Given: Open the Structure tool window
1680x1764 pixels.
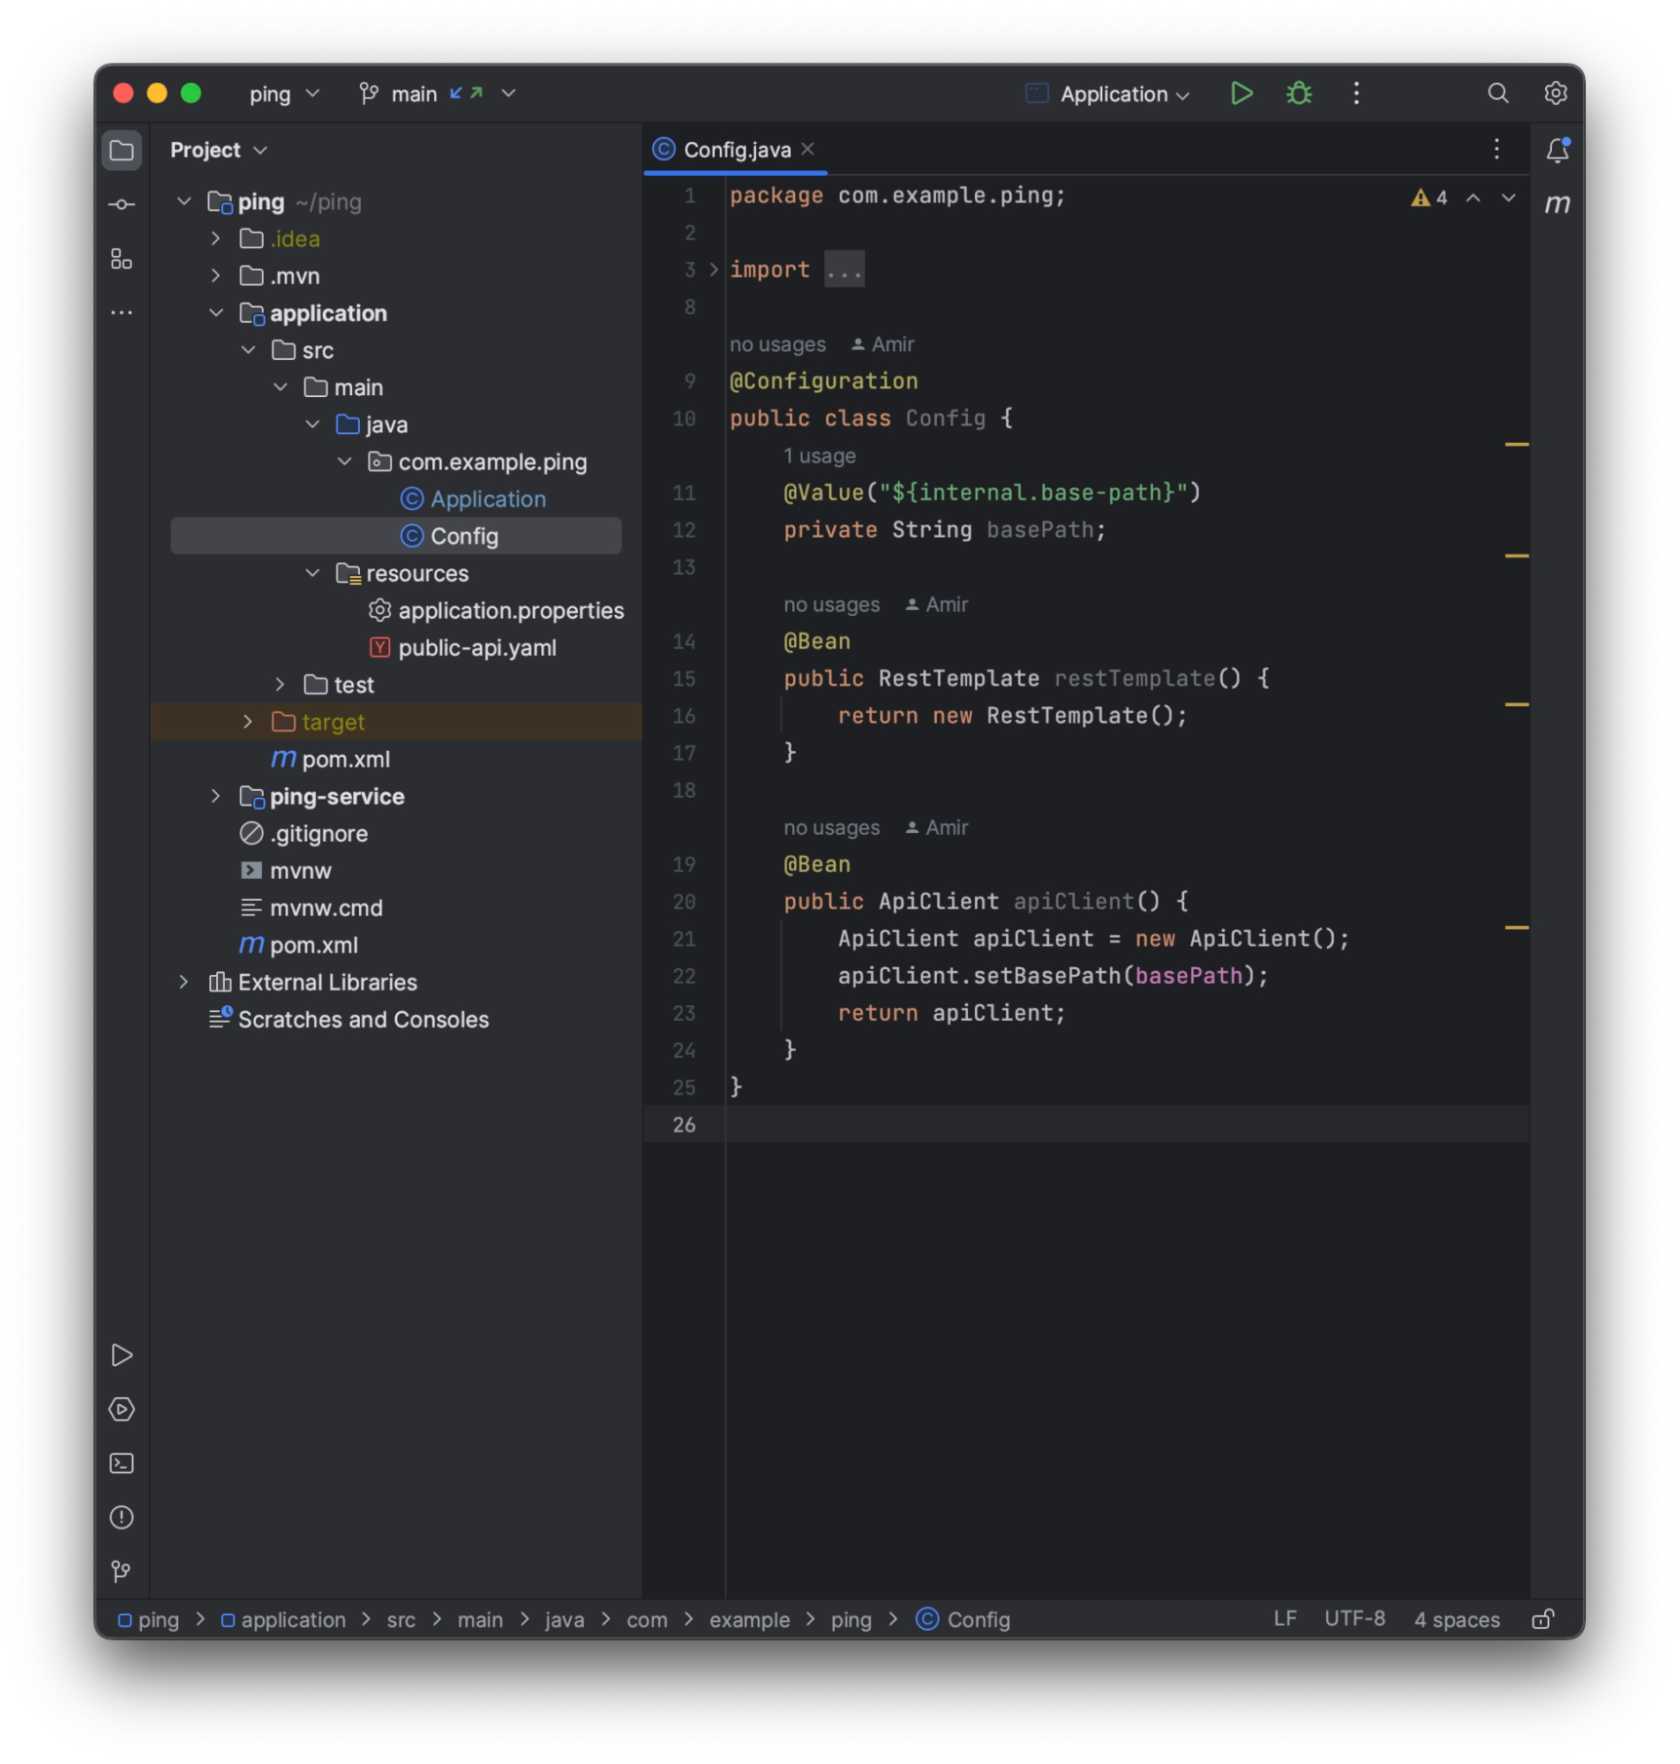Looking at the screenshot, I should pos(121,259).
